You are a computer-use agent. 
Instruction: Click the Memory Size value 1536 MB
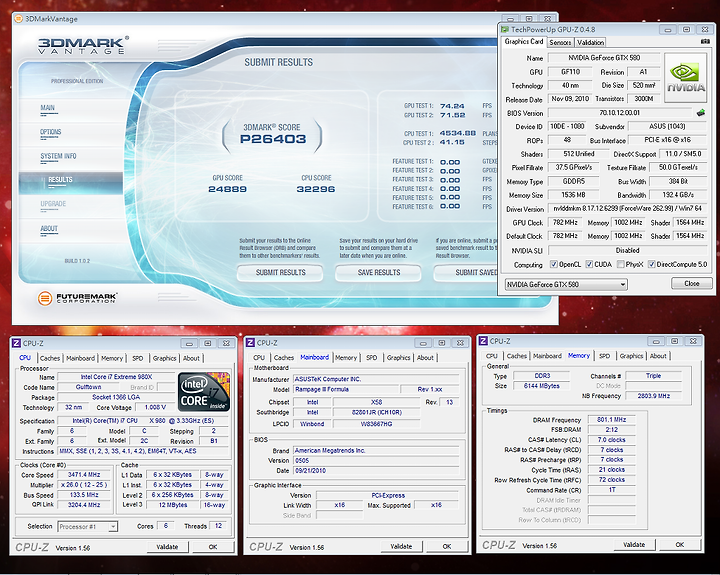(574, 195)
